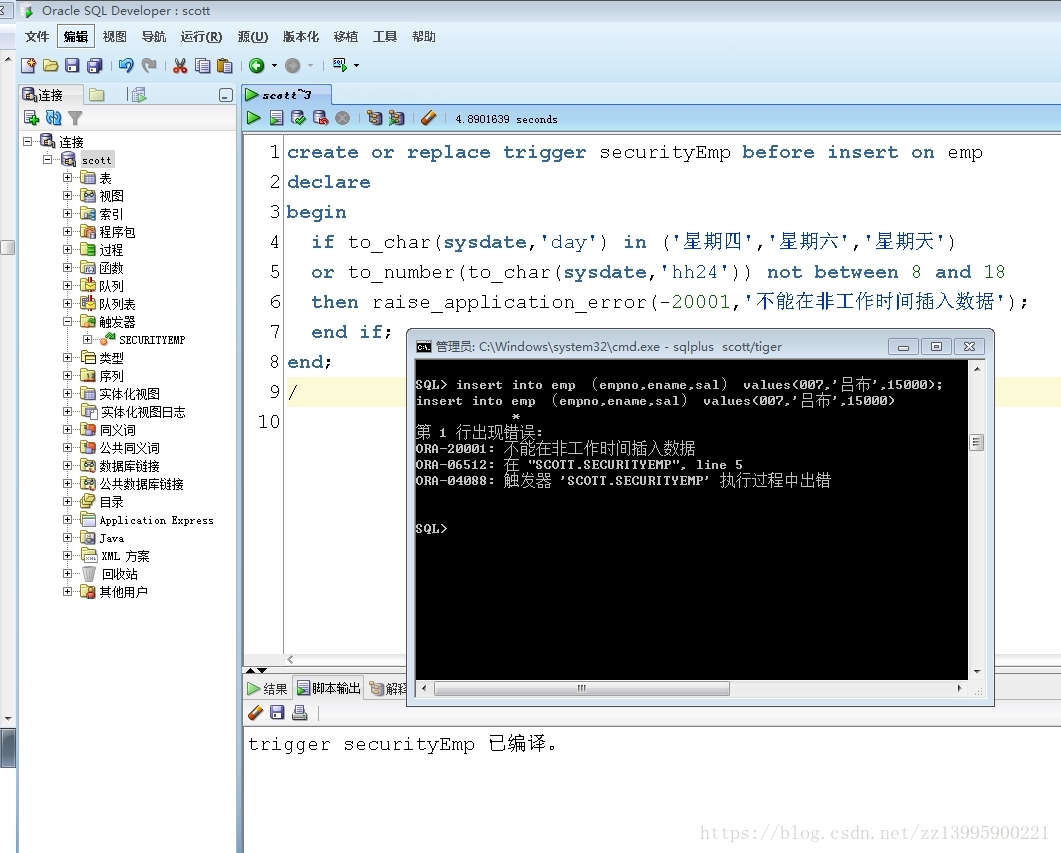
Task: Expand the 序列 tree node
Action: 67,375
